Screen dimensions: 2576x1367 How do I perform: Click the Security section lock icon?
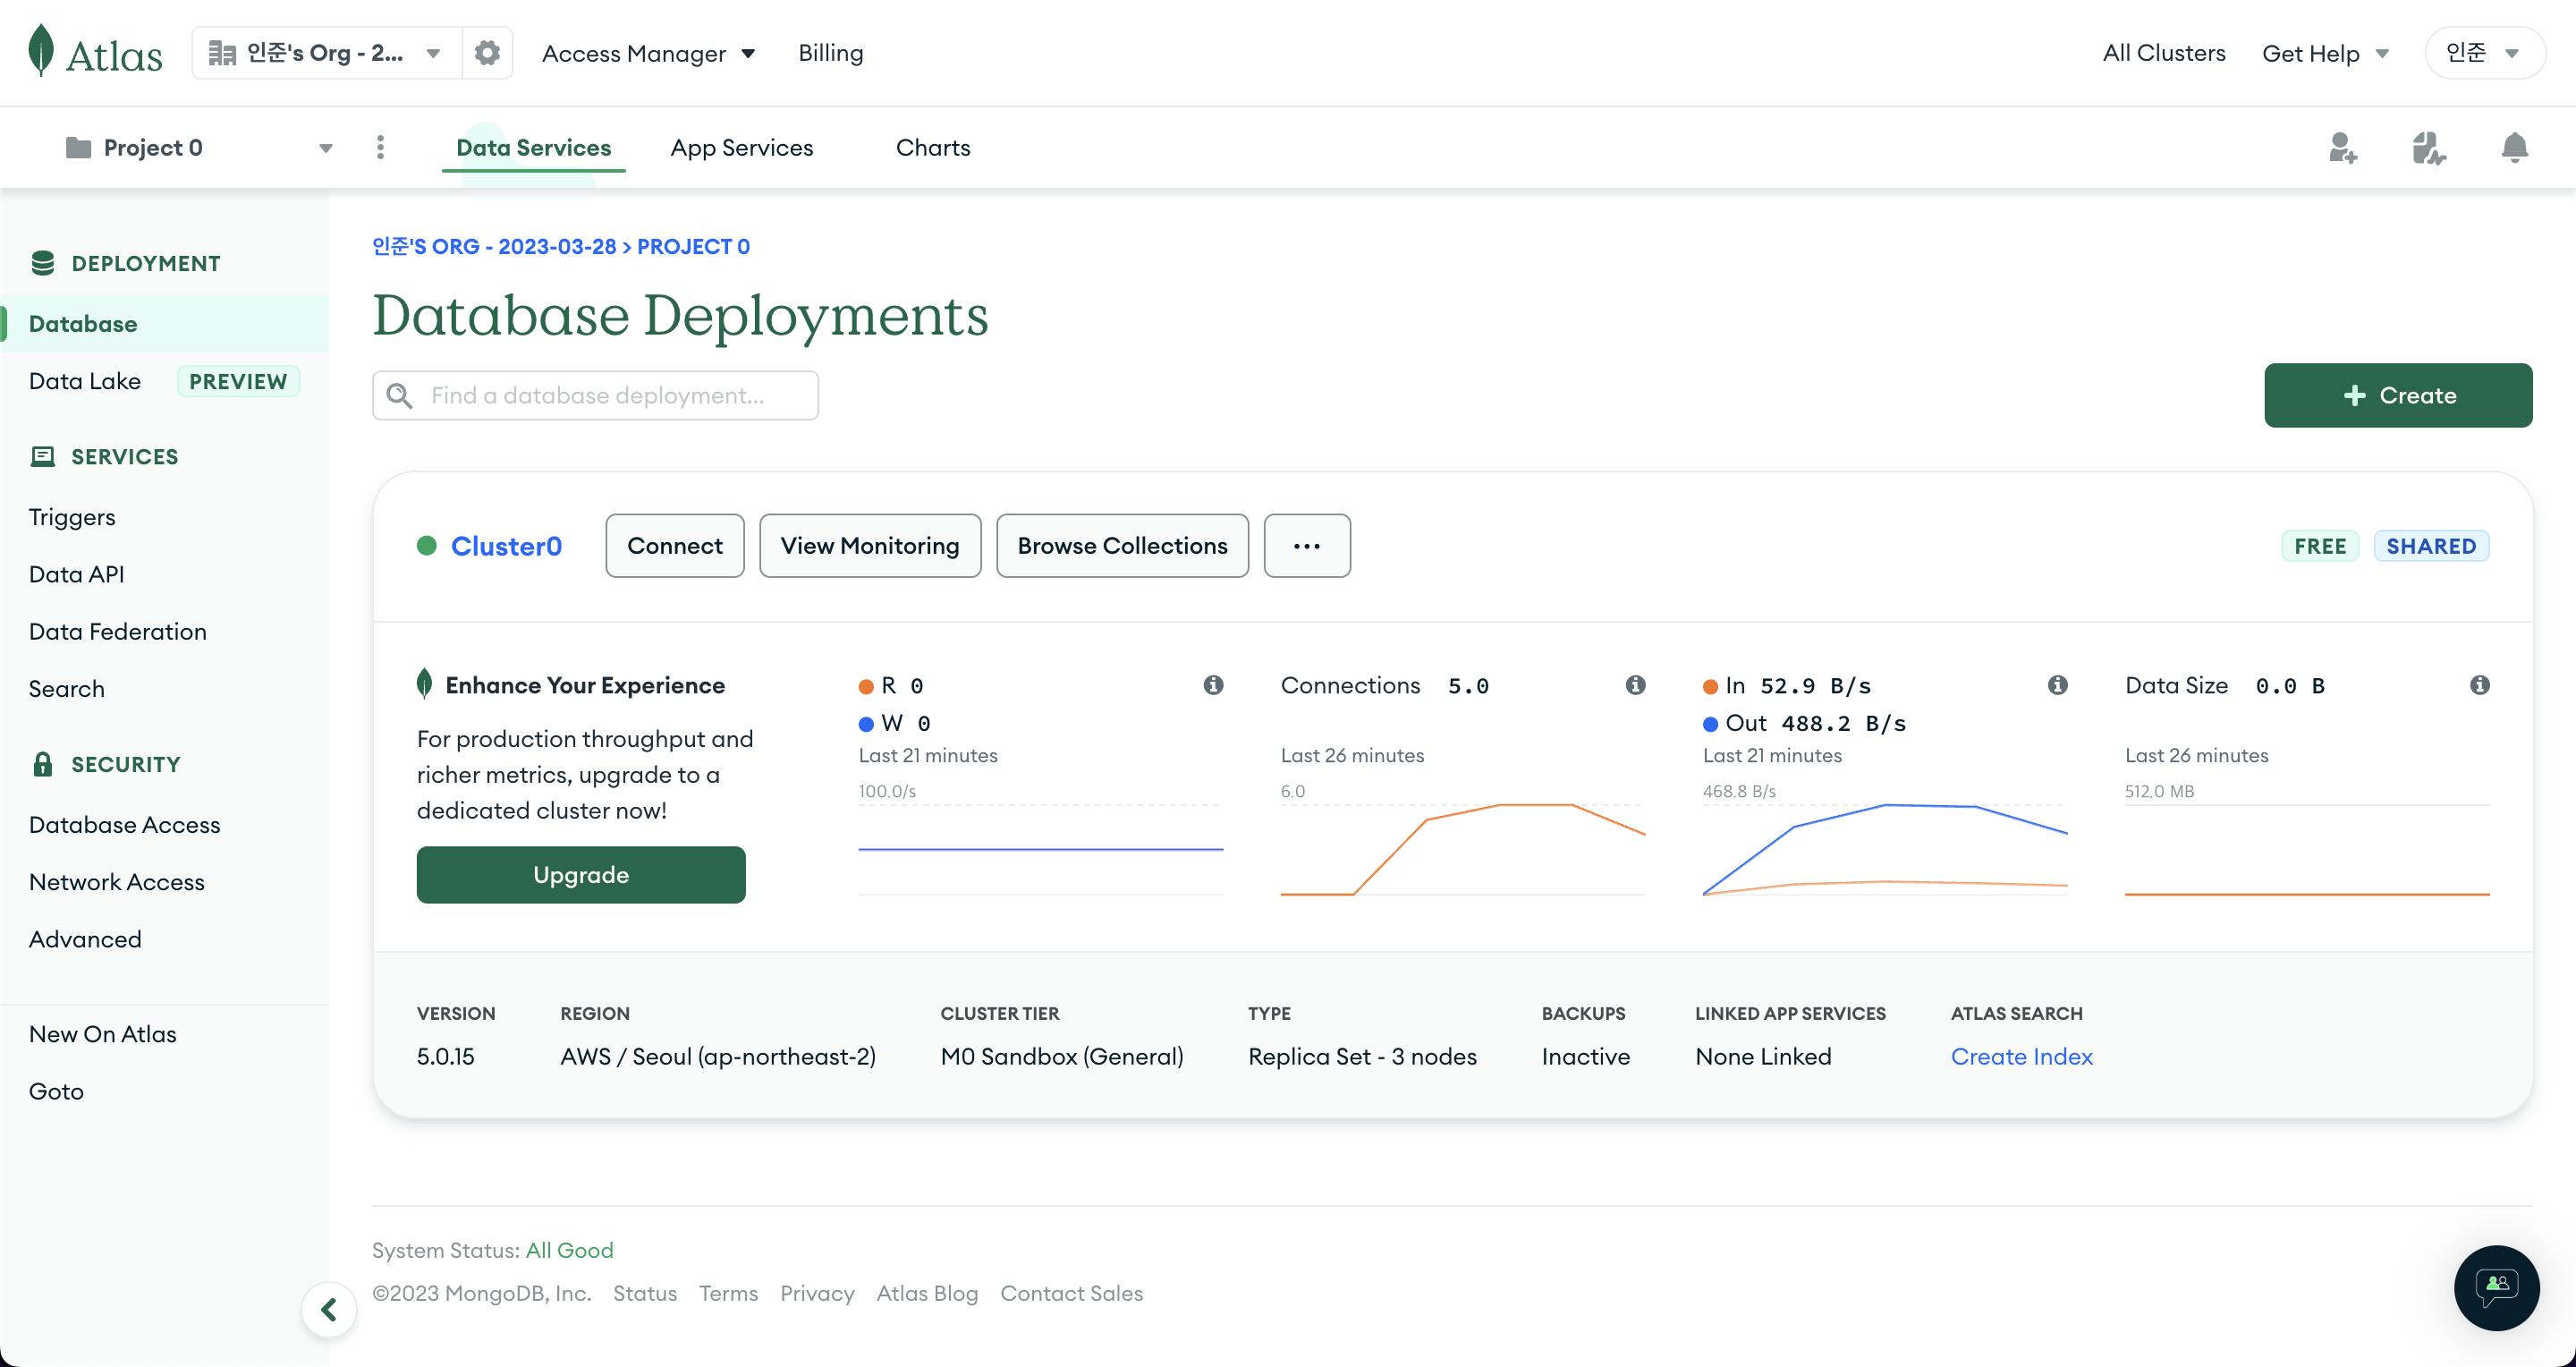(43, 764)
